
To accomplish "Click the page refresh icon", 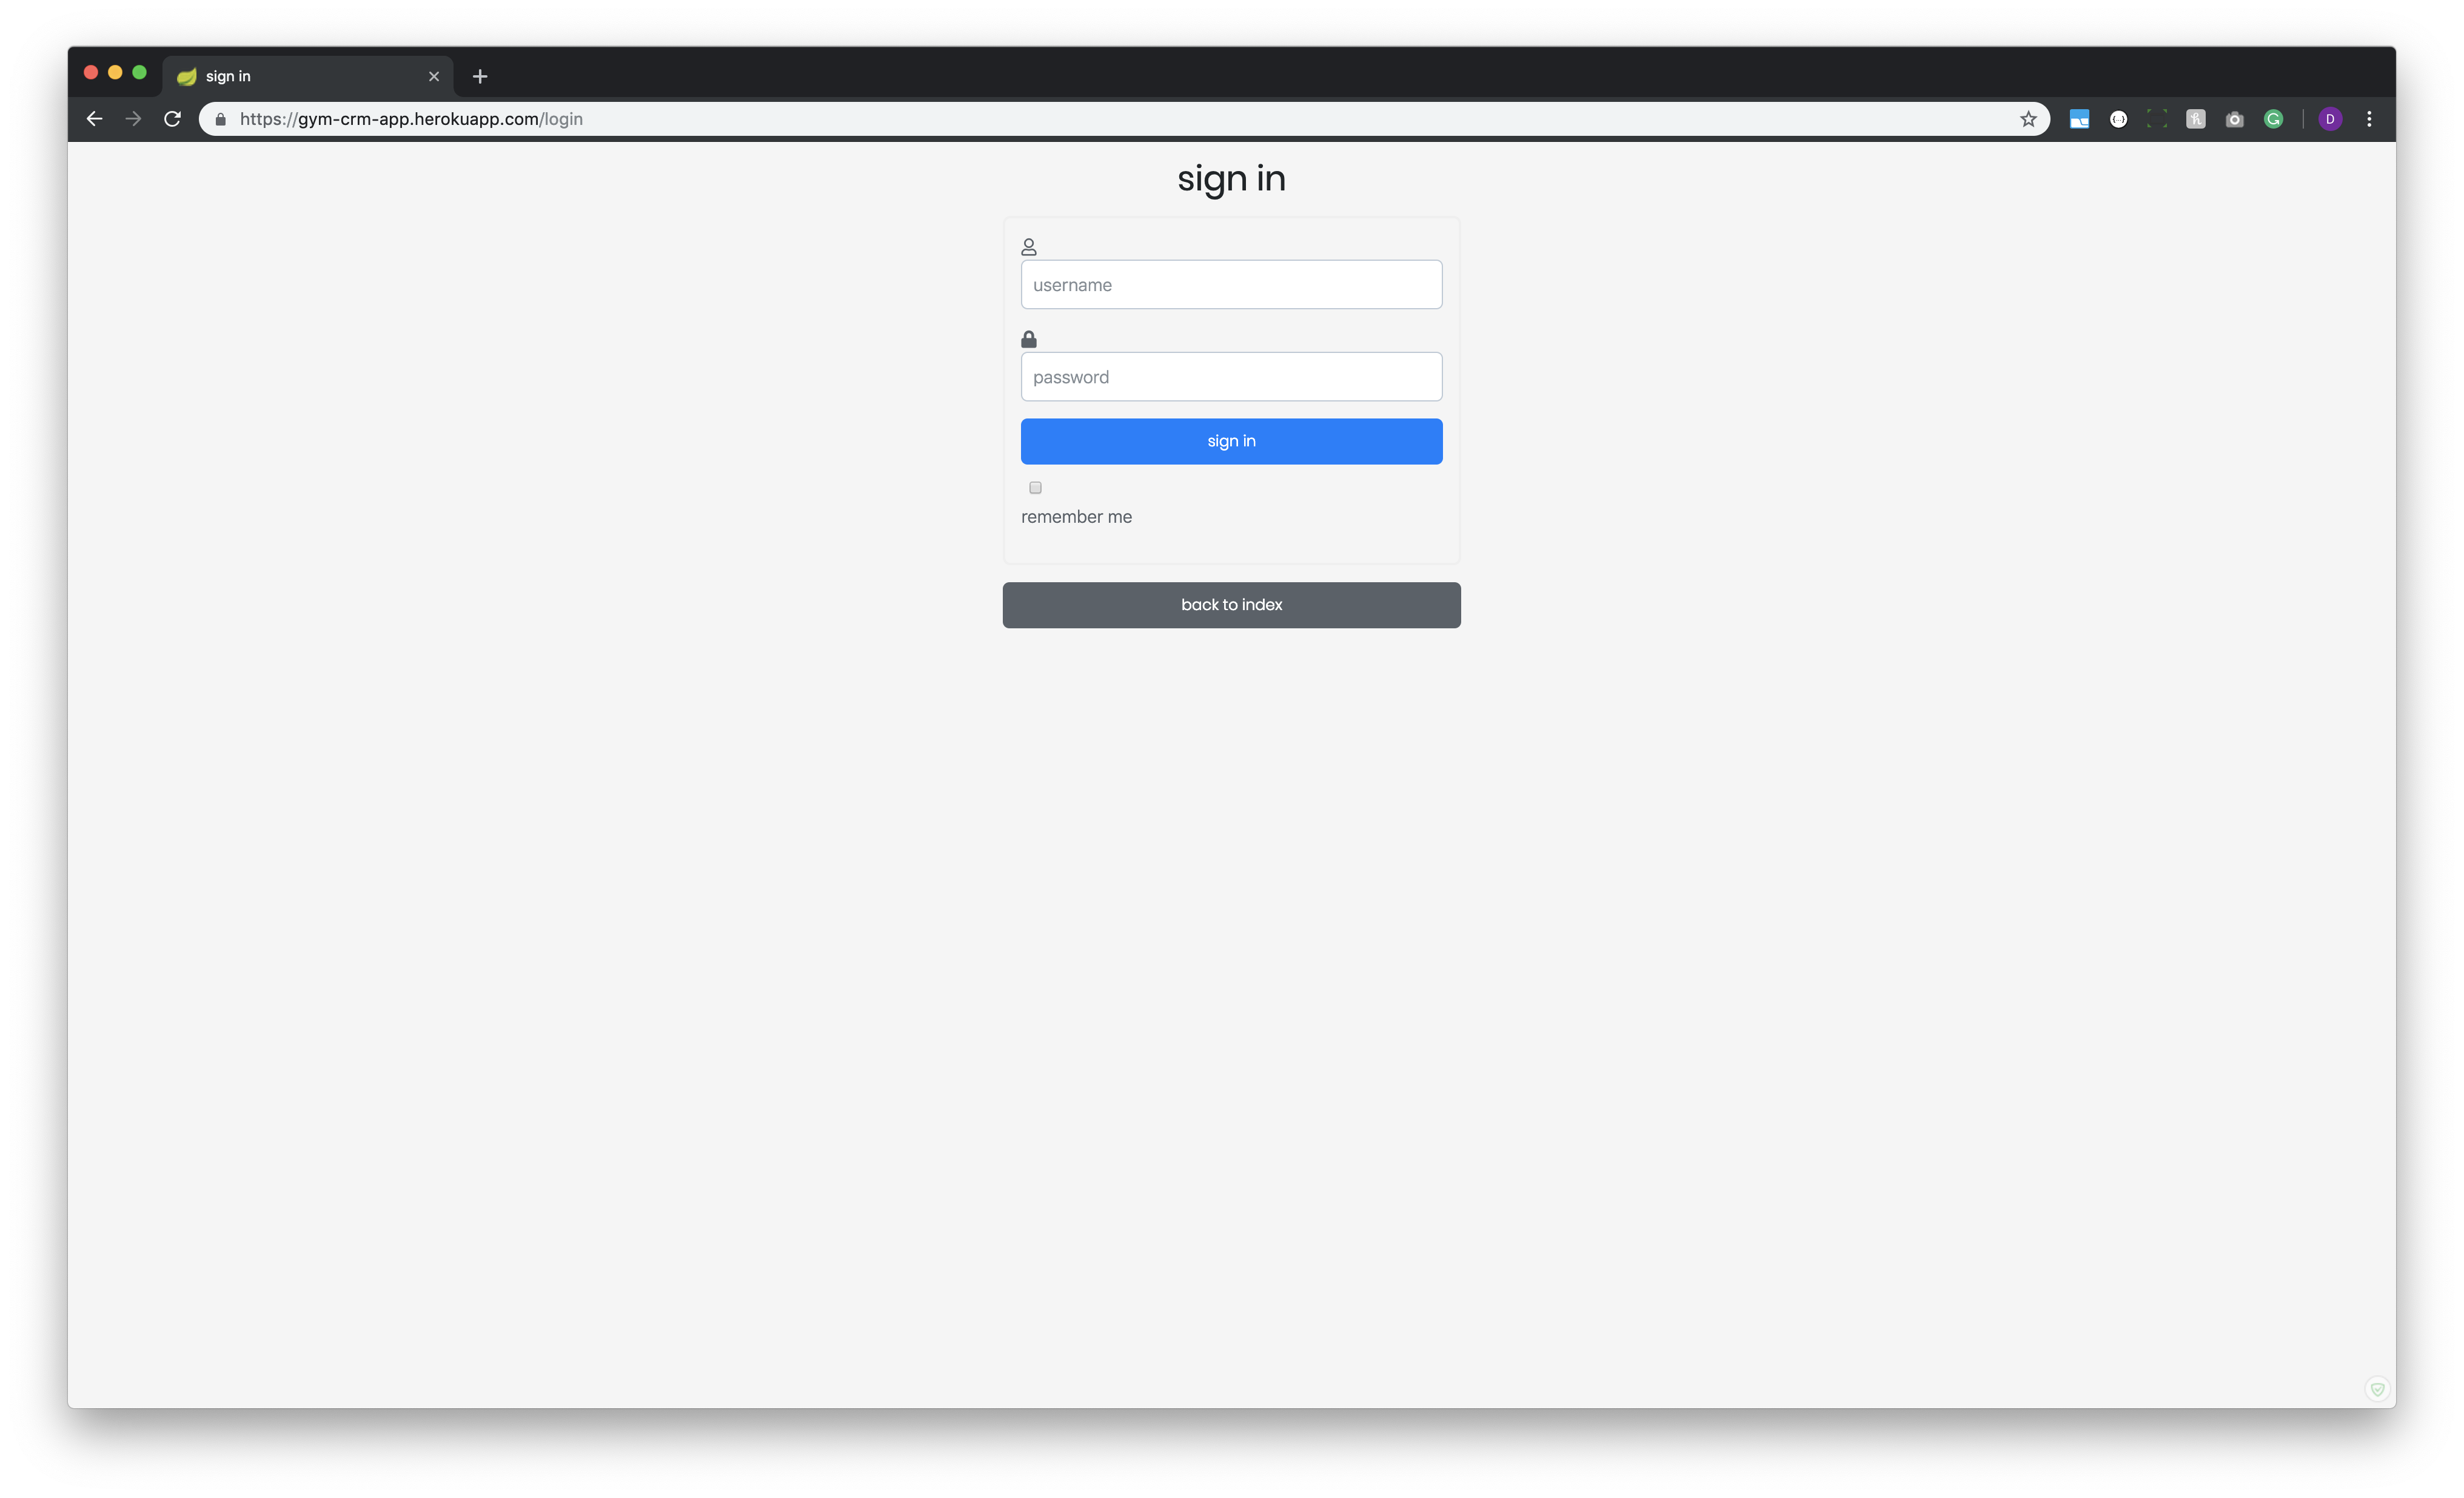I will tap(172, 118).
